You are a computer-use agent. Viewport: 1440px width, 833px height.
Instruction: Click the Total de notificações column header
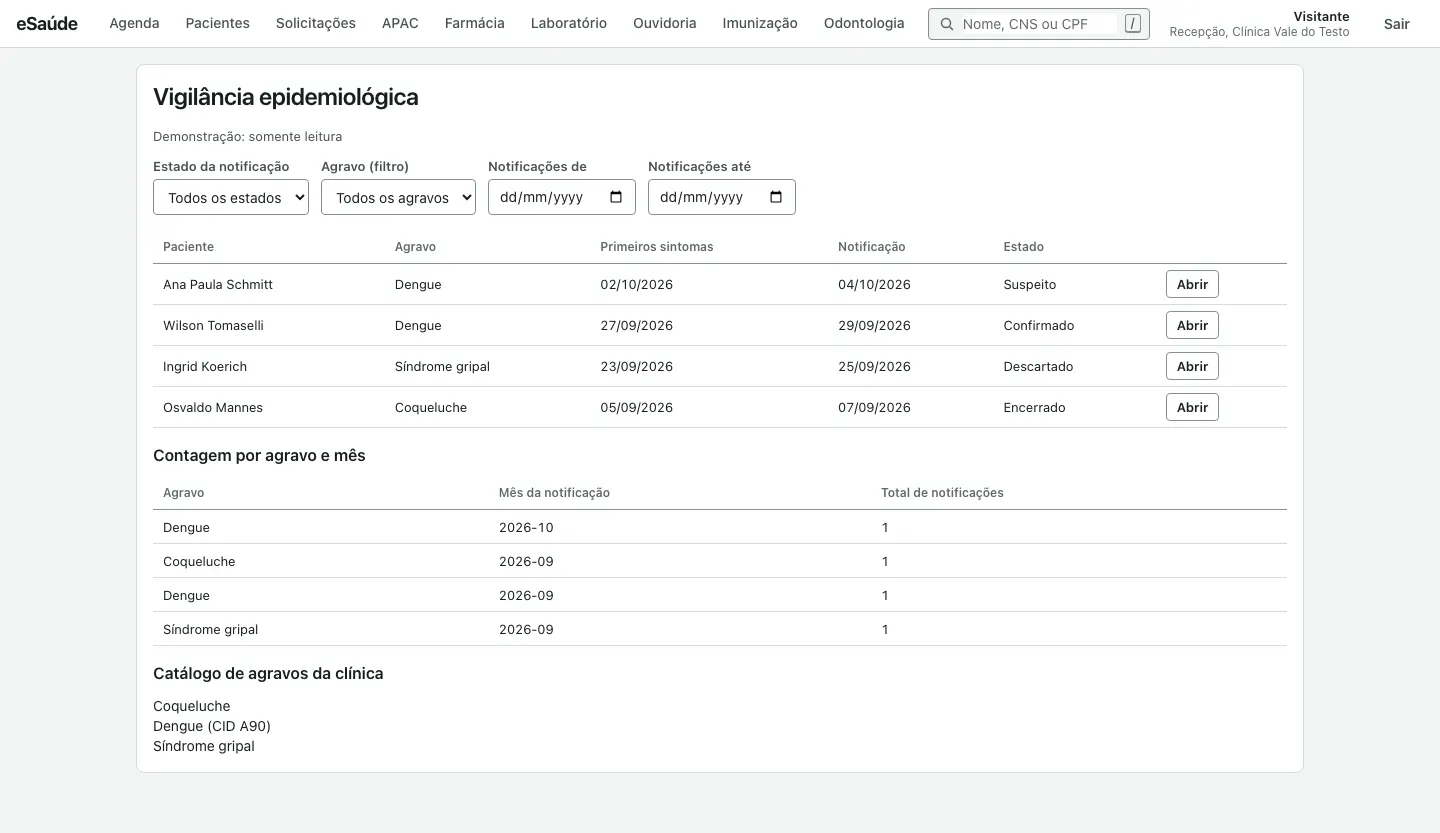942,492
